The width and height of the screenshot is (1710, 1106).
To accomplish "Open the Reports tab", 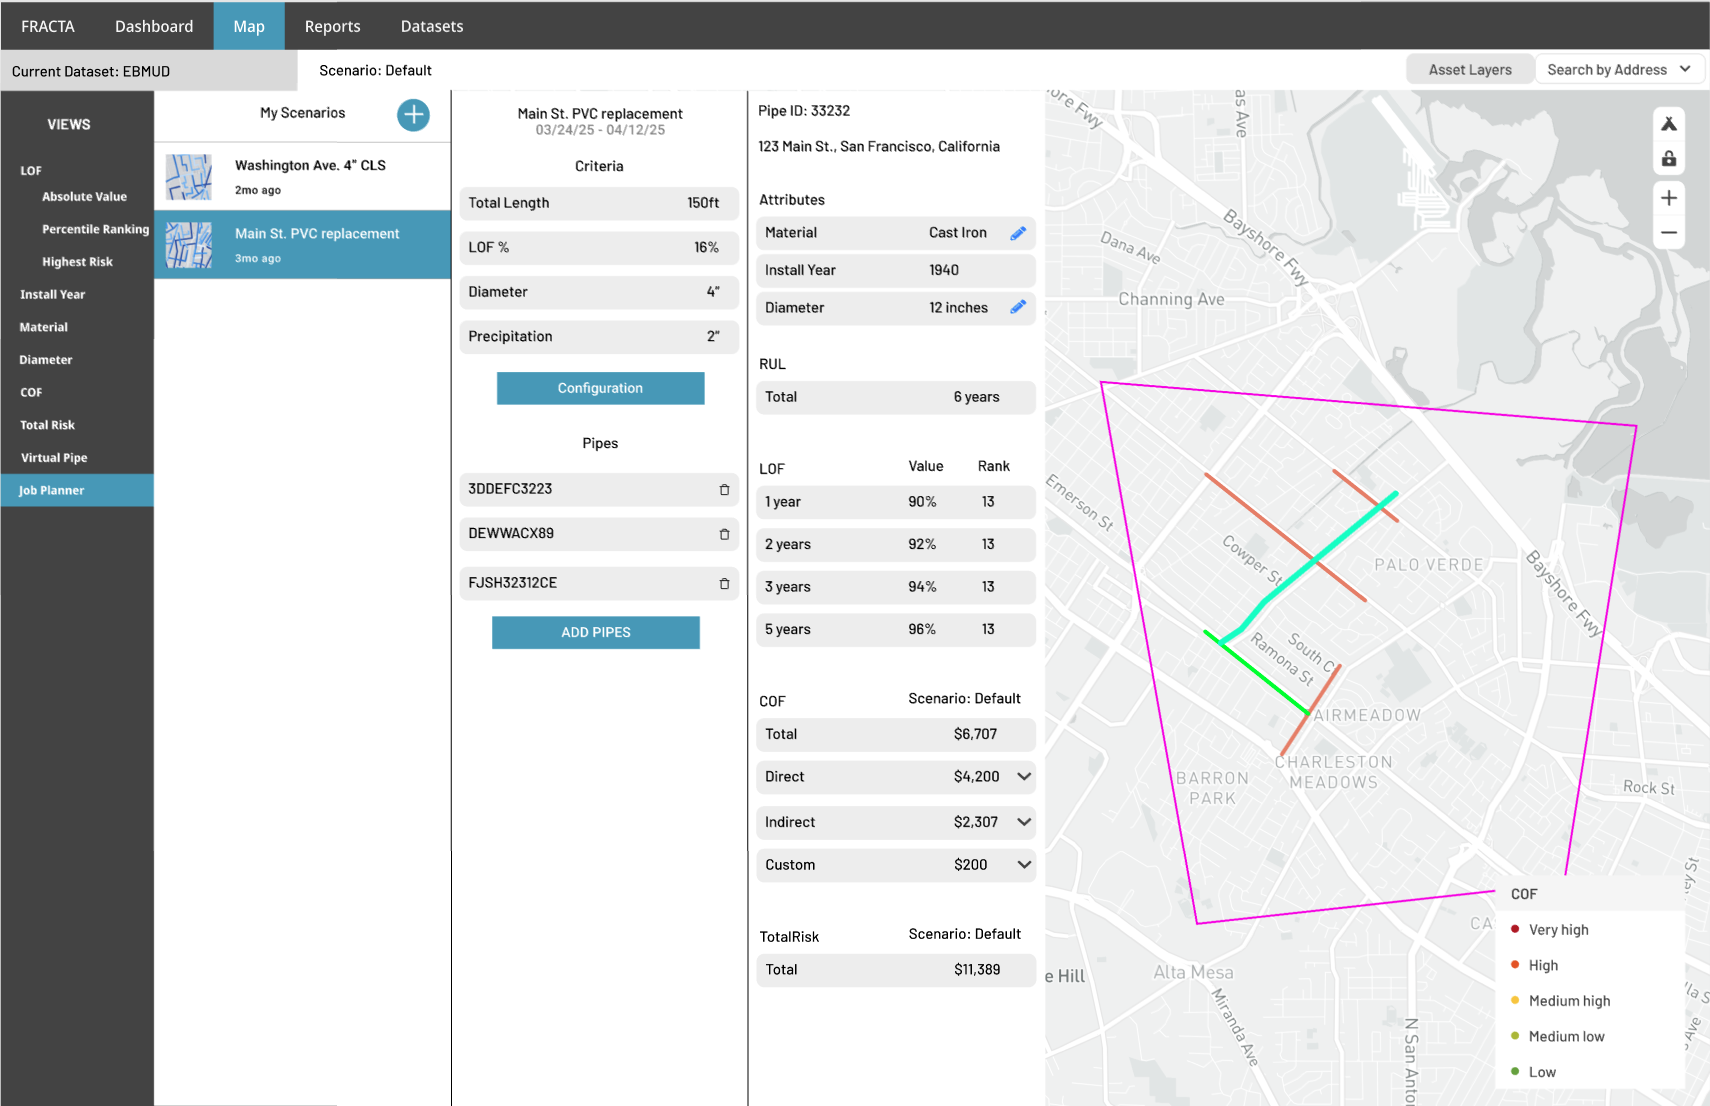I will pyautogui.click(x=332, y=26).
